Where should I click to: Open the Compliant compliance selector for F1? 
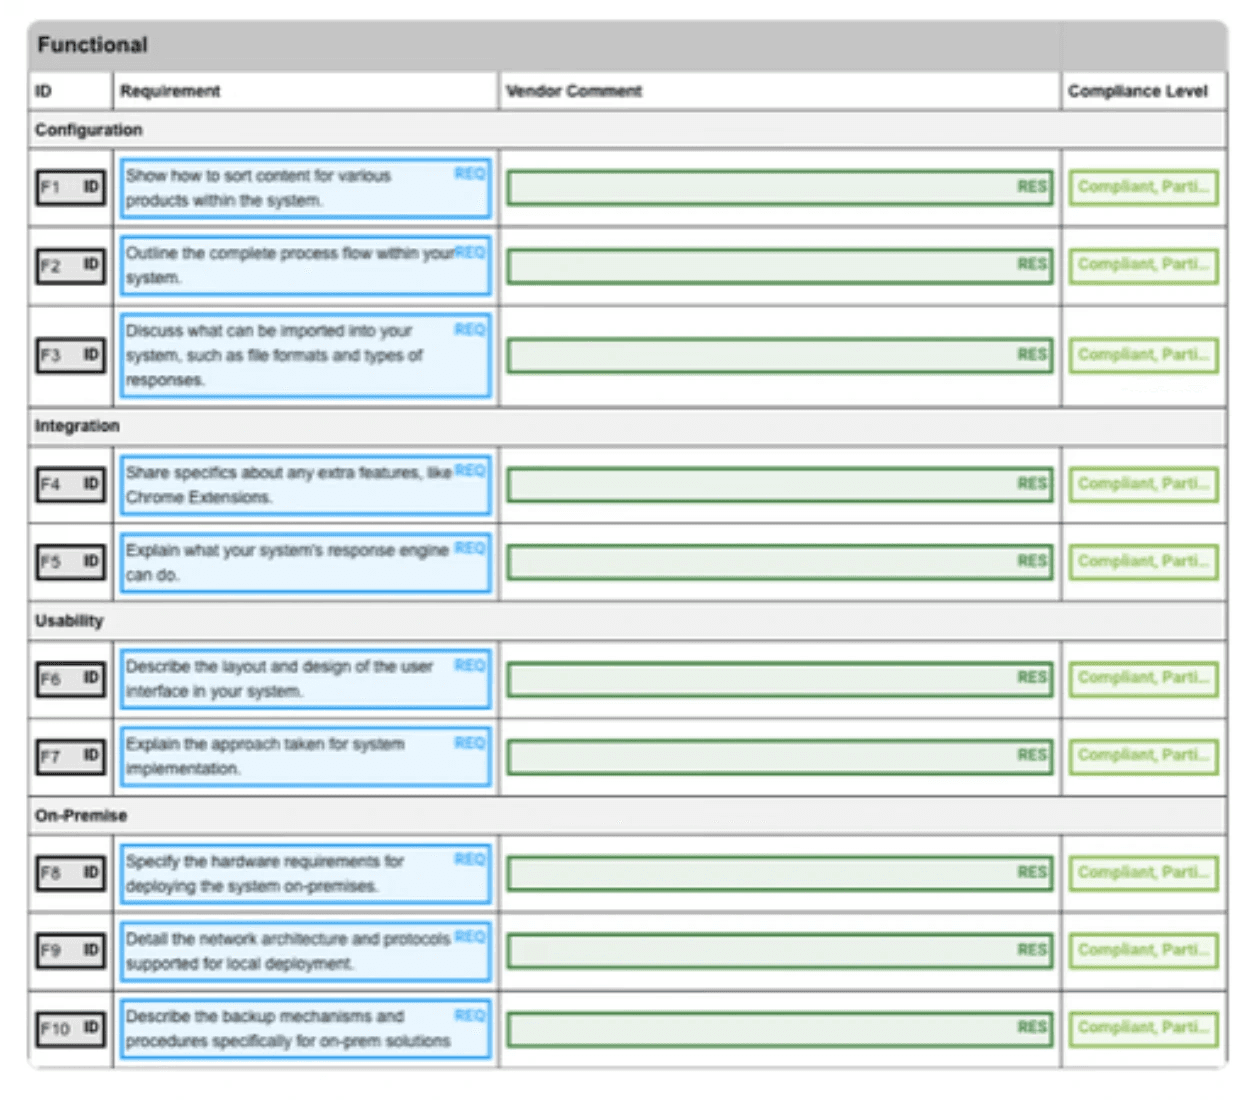click(1143, 187)
